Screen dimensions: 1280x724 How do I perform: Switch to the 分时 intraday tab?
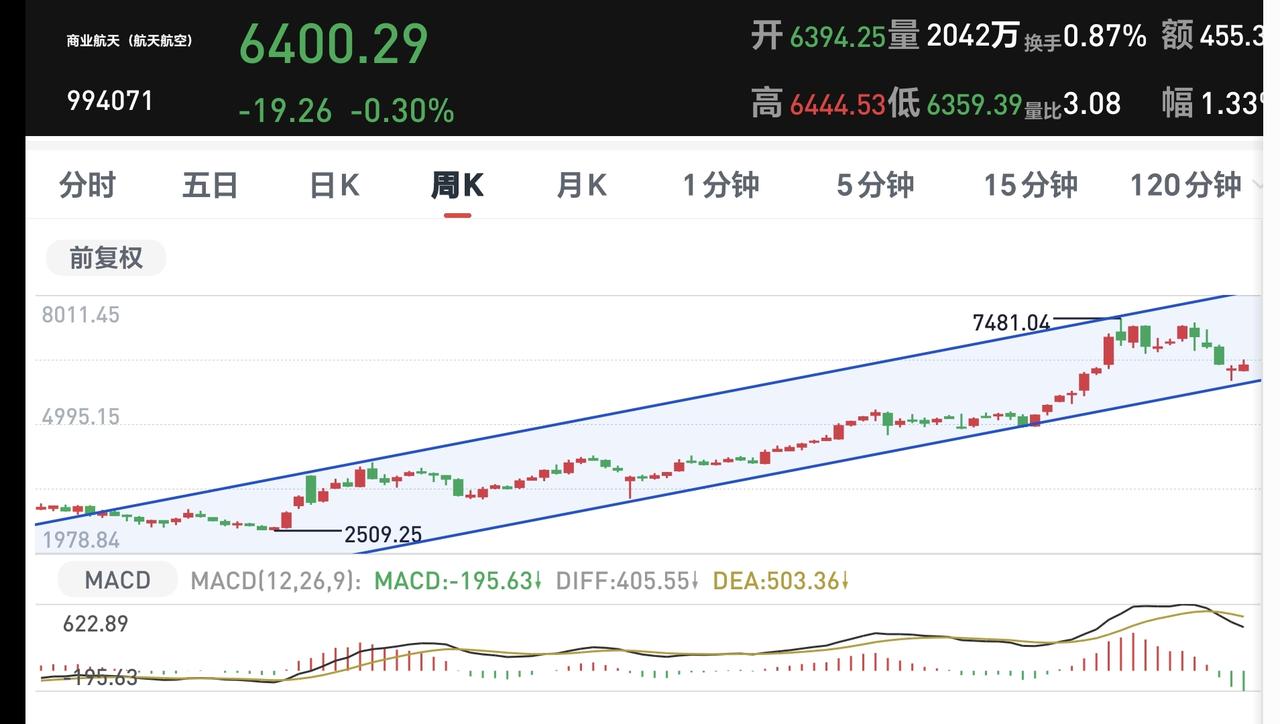pyautogui.click(x=87, y=185)
